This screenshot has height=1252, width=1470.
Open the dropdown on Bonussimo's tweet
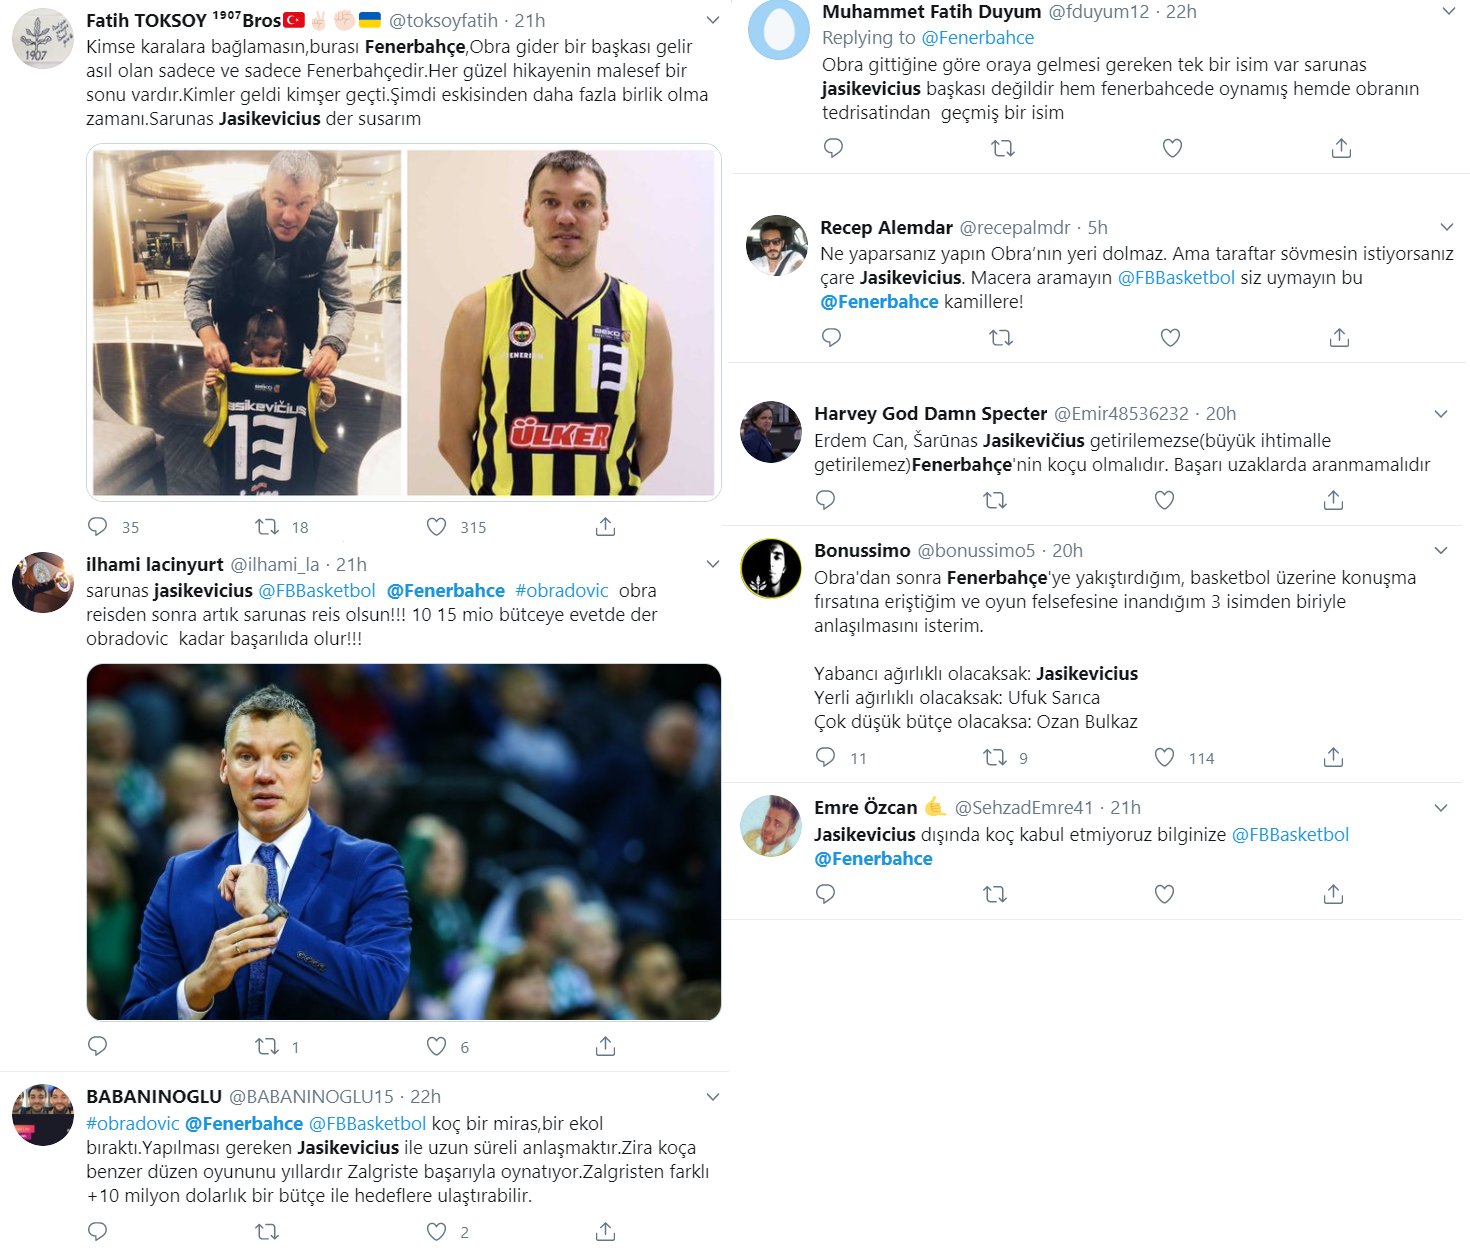[x=1441, y=551]
